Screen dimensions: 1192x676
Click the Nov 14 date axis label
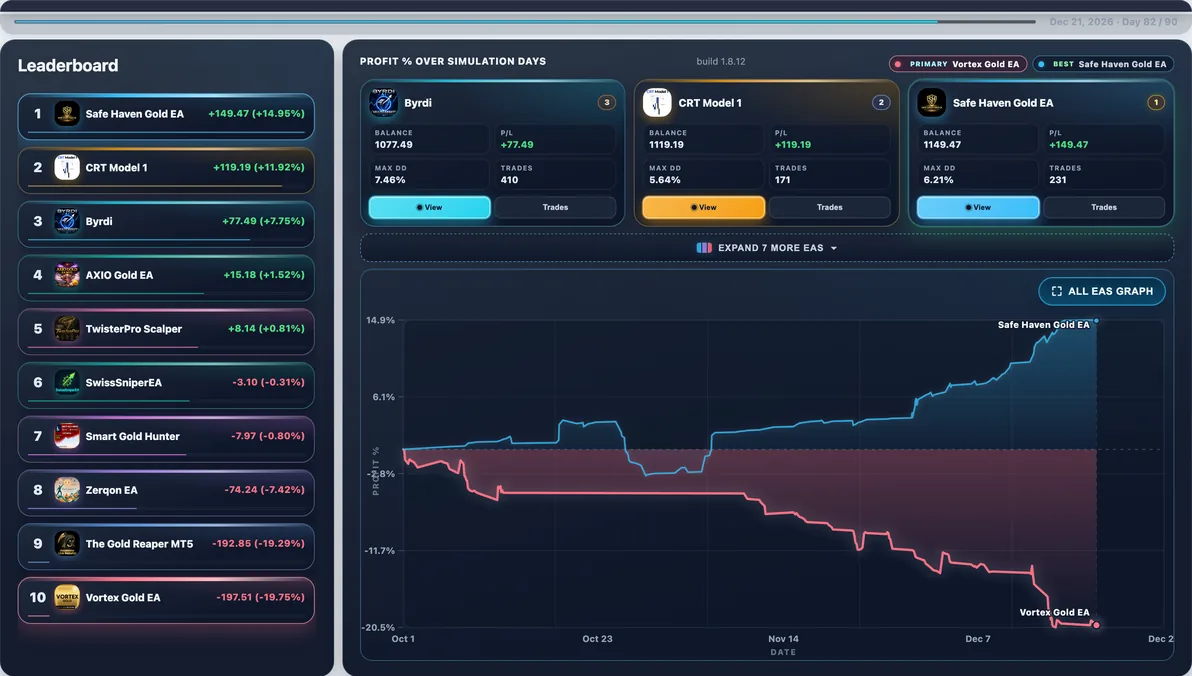(783, 639)
